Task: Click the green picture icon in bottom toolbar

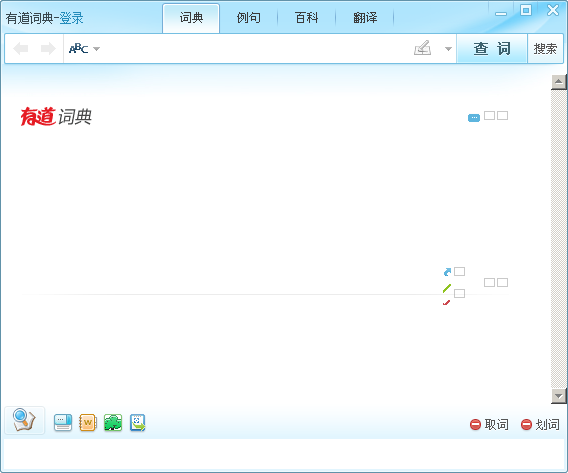Action: click(113, 423)
